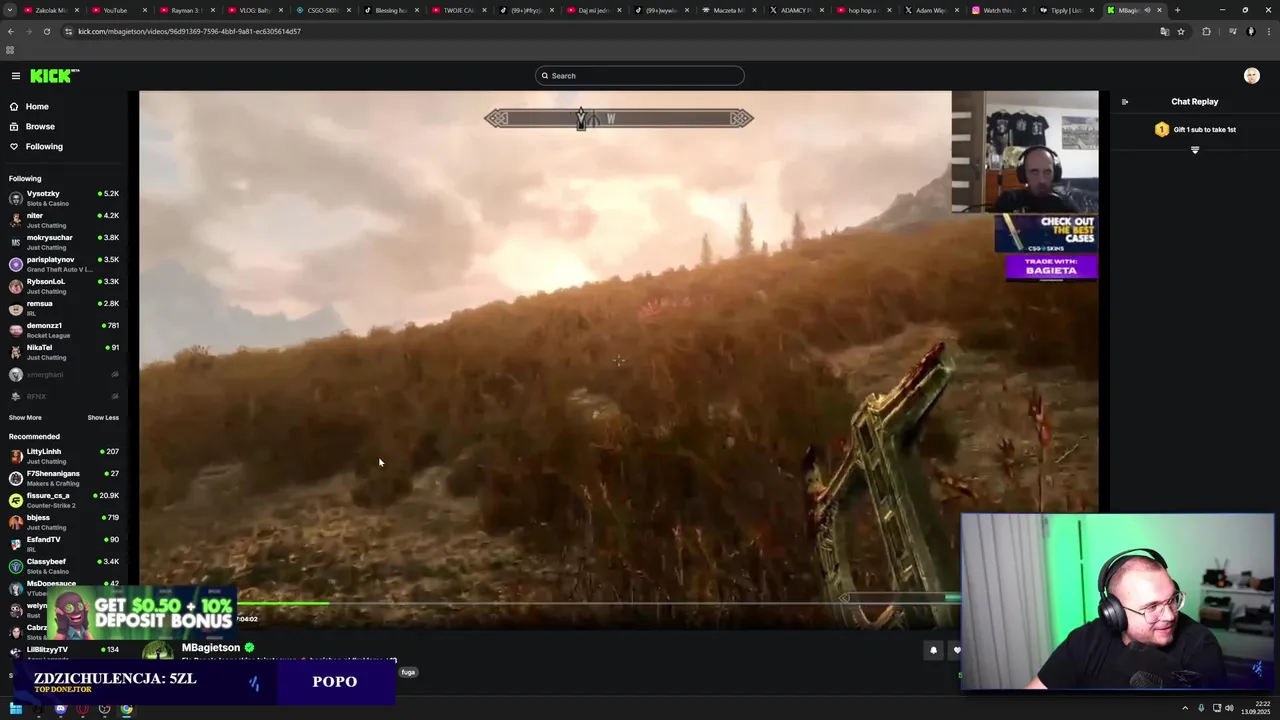Click the KICK logo
This screenshot has width=1280, height=720.
point(54,76)
